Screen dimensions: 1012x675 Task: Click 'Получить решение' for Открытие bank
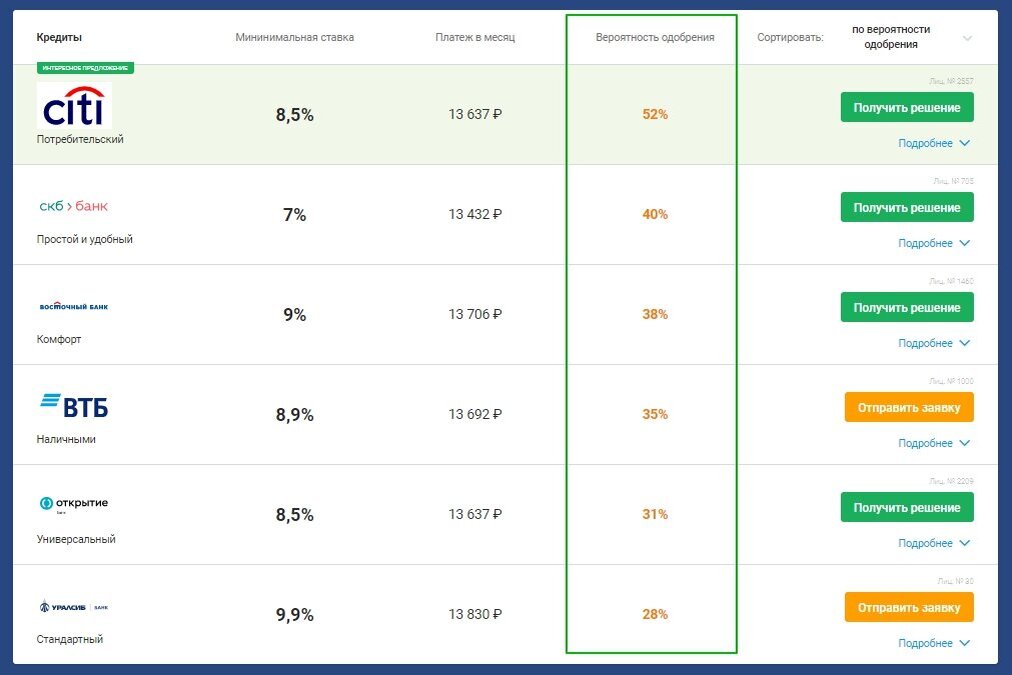907,507
